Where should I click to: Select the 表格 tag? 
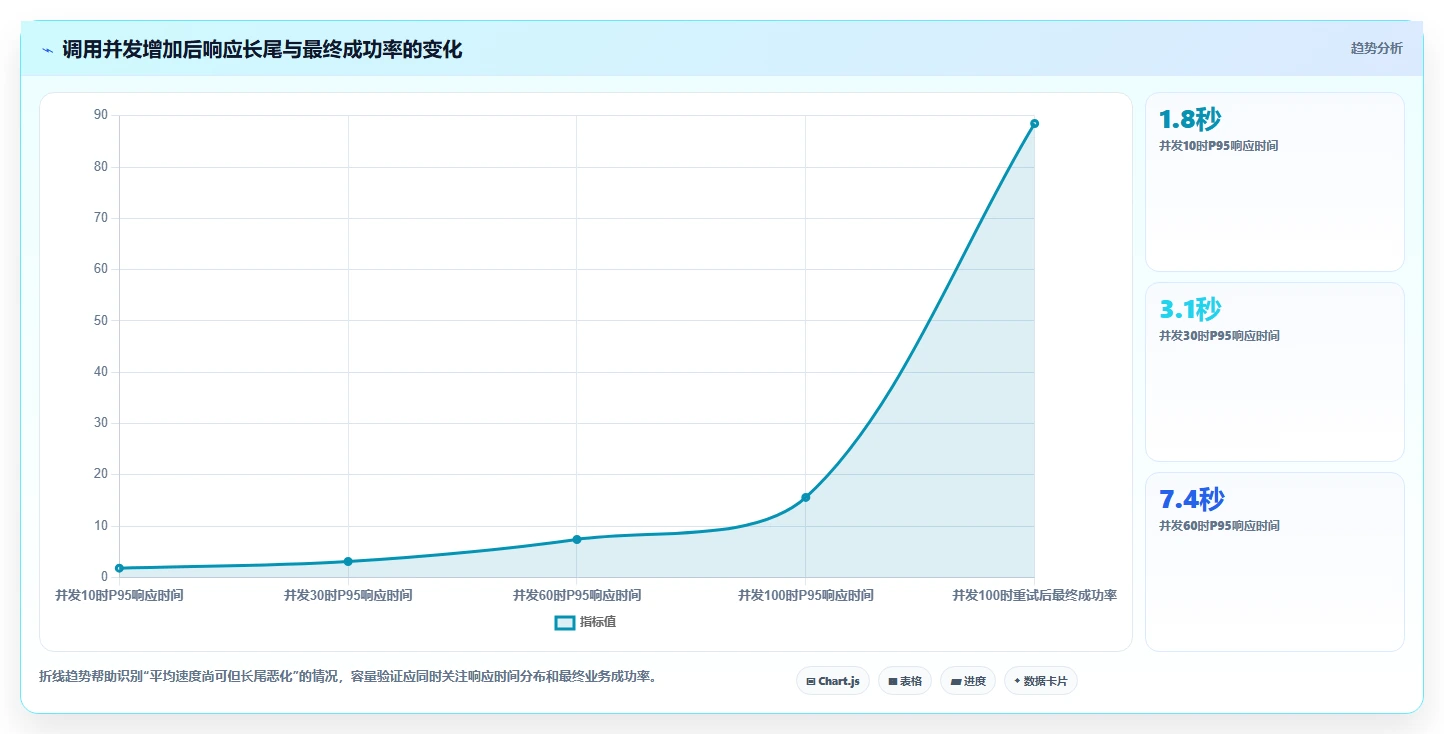905,681
